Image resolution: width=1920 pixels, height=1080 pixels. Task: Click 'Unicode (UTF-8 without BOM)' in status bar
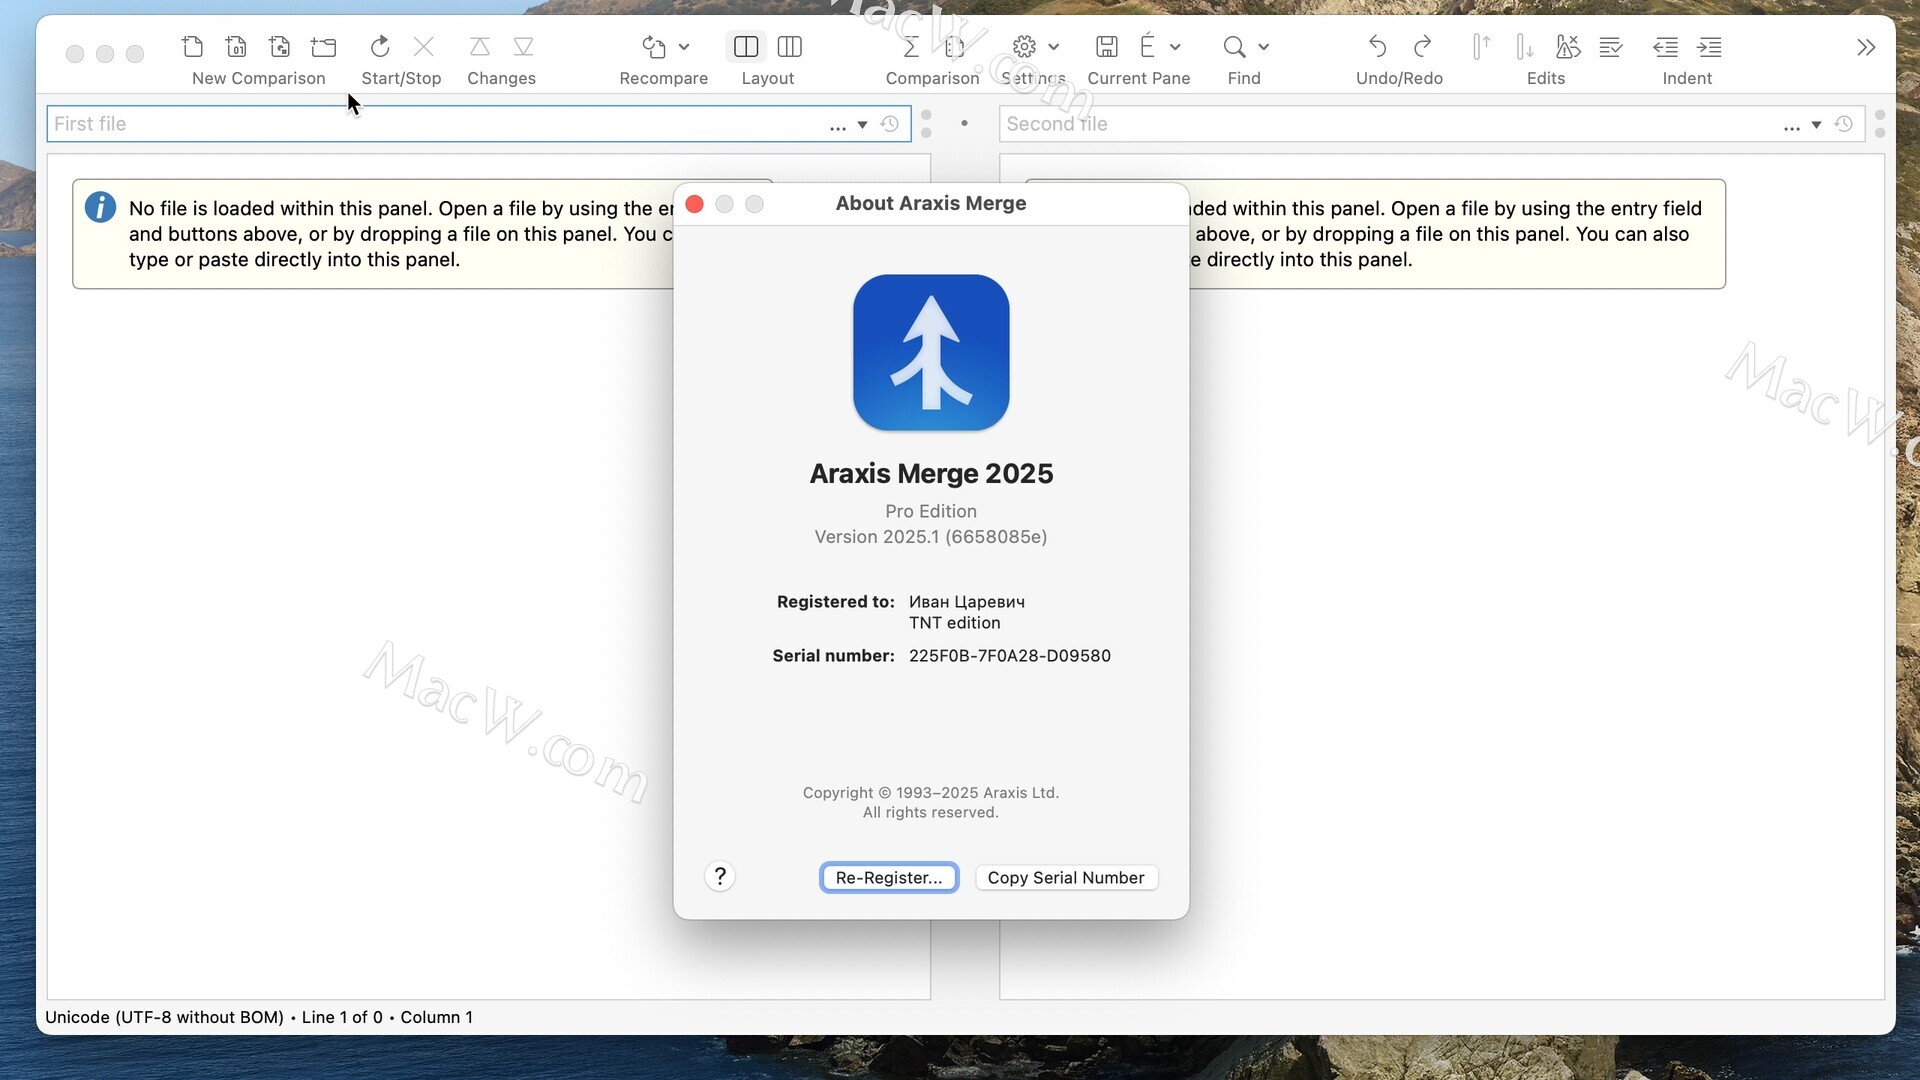click(x=165, y=1017)
